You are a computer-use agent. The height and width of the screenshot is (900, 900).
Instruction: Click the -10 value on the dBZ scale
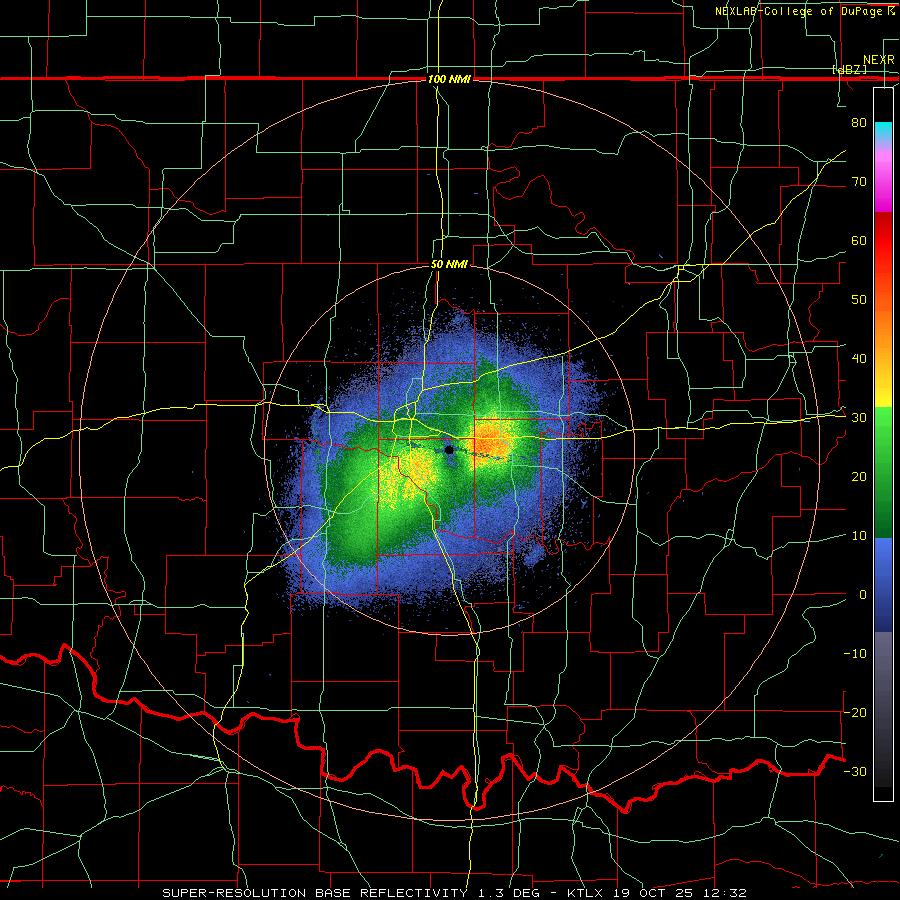855,654
